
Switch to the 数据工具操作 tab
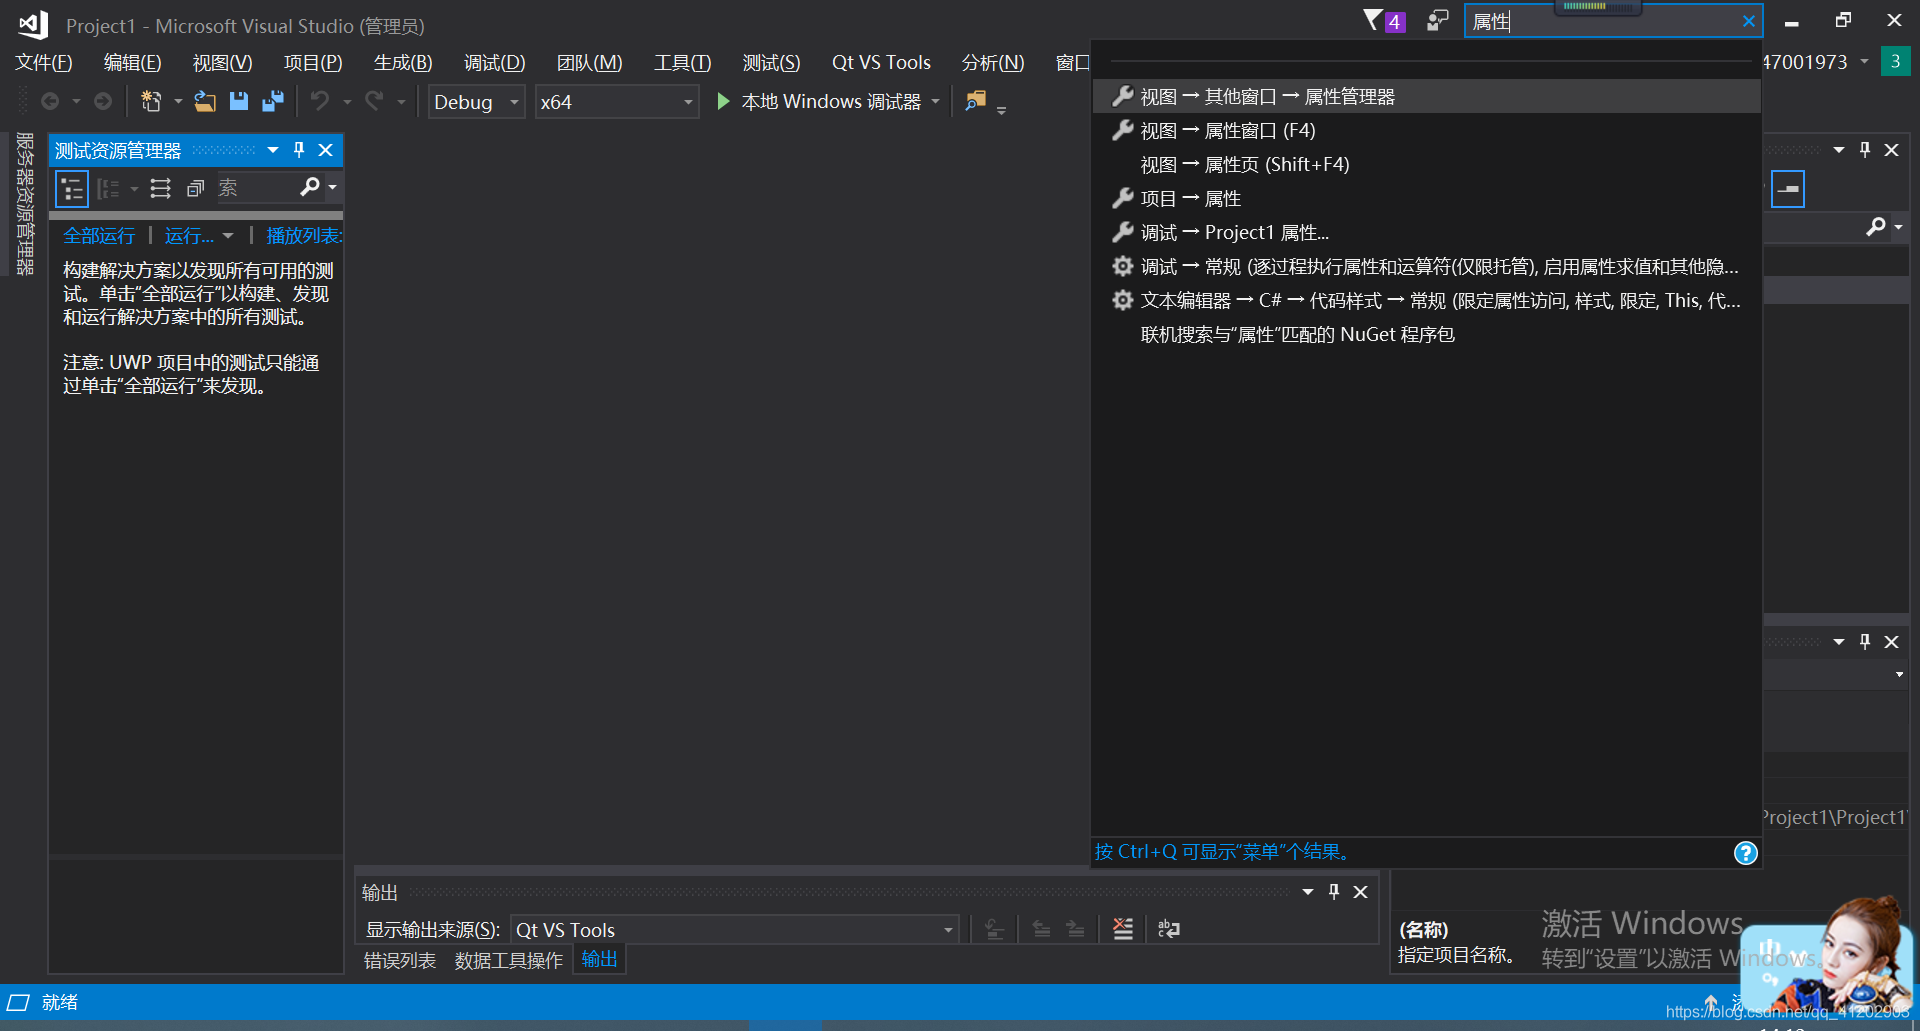click(x=509, y=961)
